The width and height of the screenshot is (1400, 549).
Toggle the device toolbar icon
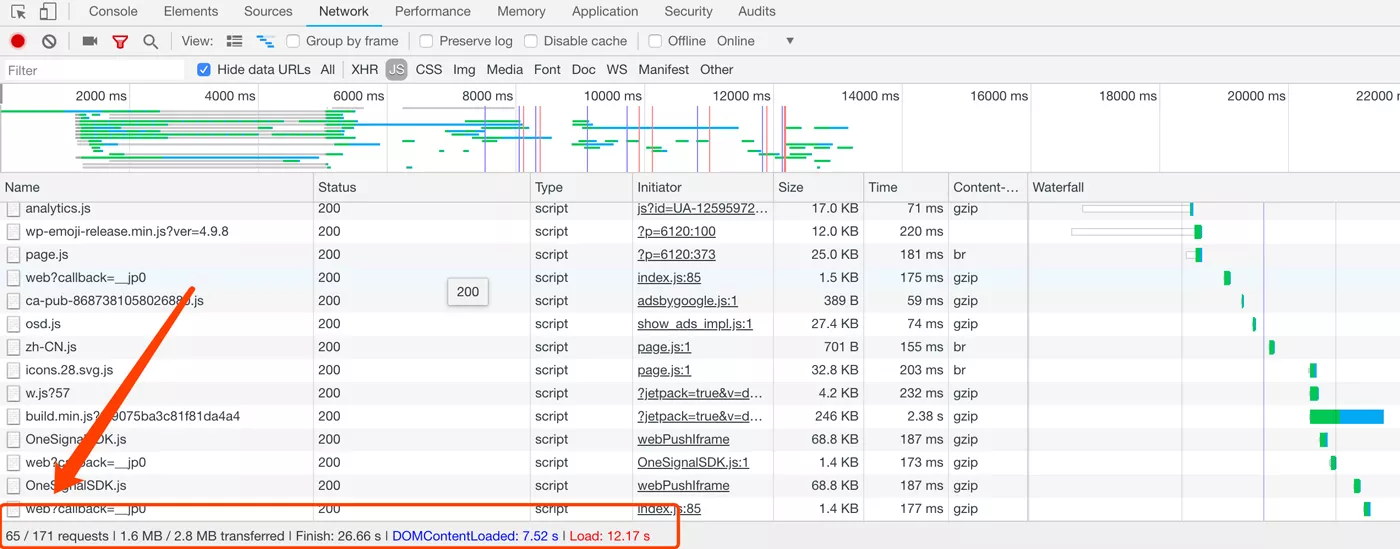pos(48,12)
